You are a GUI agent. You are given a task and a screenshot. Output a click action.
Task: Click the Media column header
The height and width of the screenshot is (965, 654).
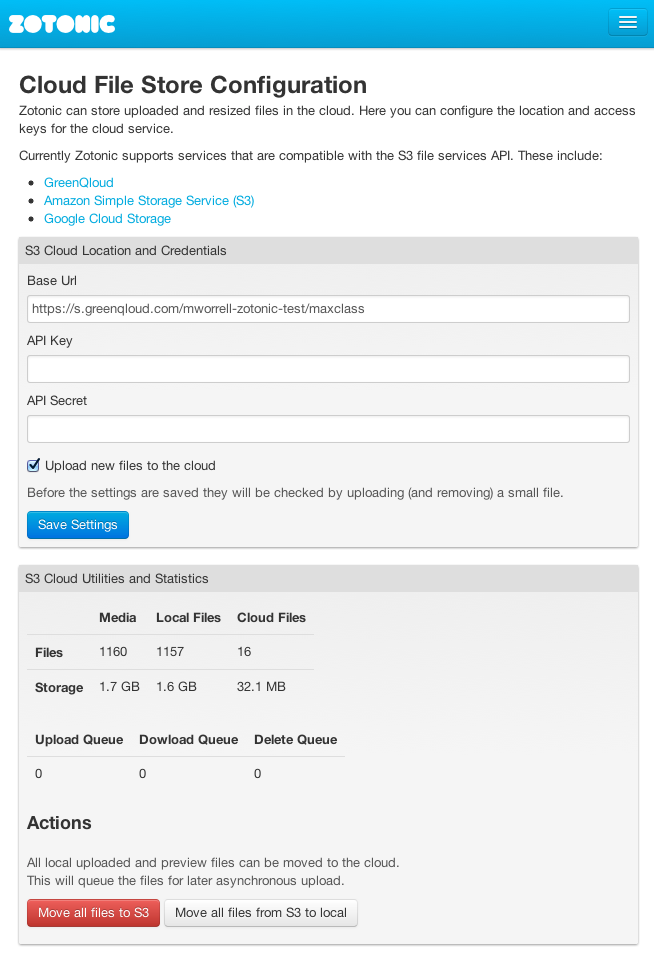[118, 618]
